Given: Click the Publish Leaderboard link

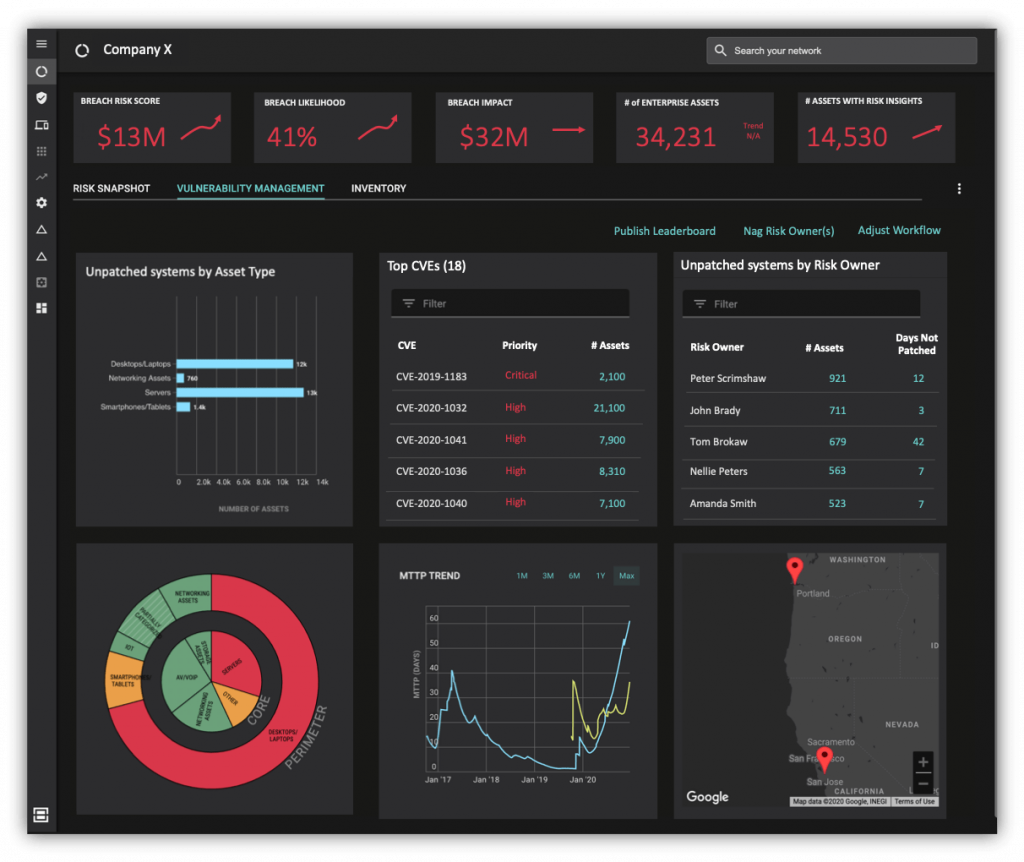Looking at the screenshot, I should (x=664, y=231).
